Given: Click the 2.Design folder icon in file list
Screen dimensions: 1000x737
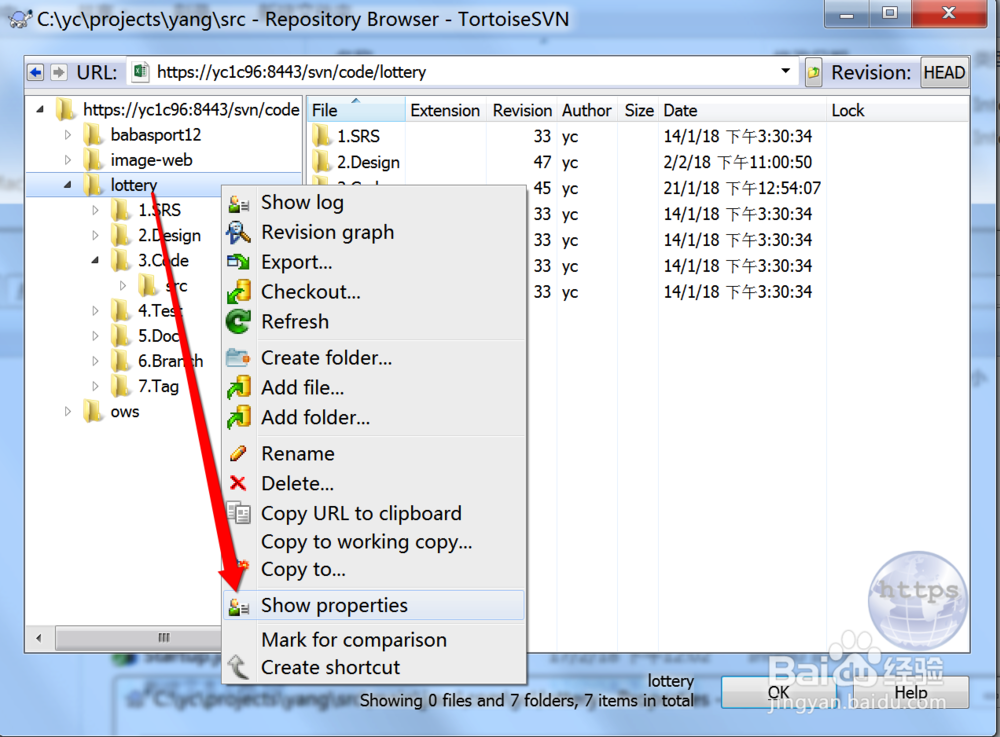Looking at the screenshot, I should point(321,162).
